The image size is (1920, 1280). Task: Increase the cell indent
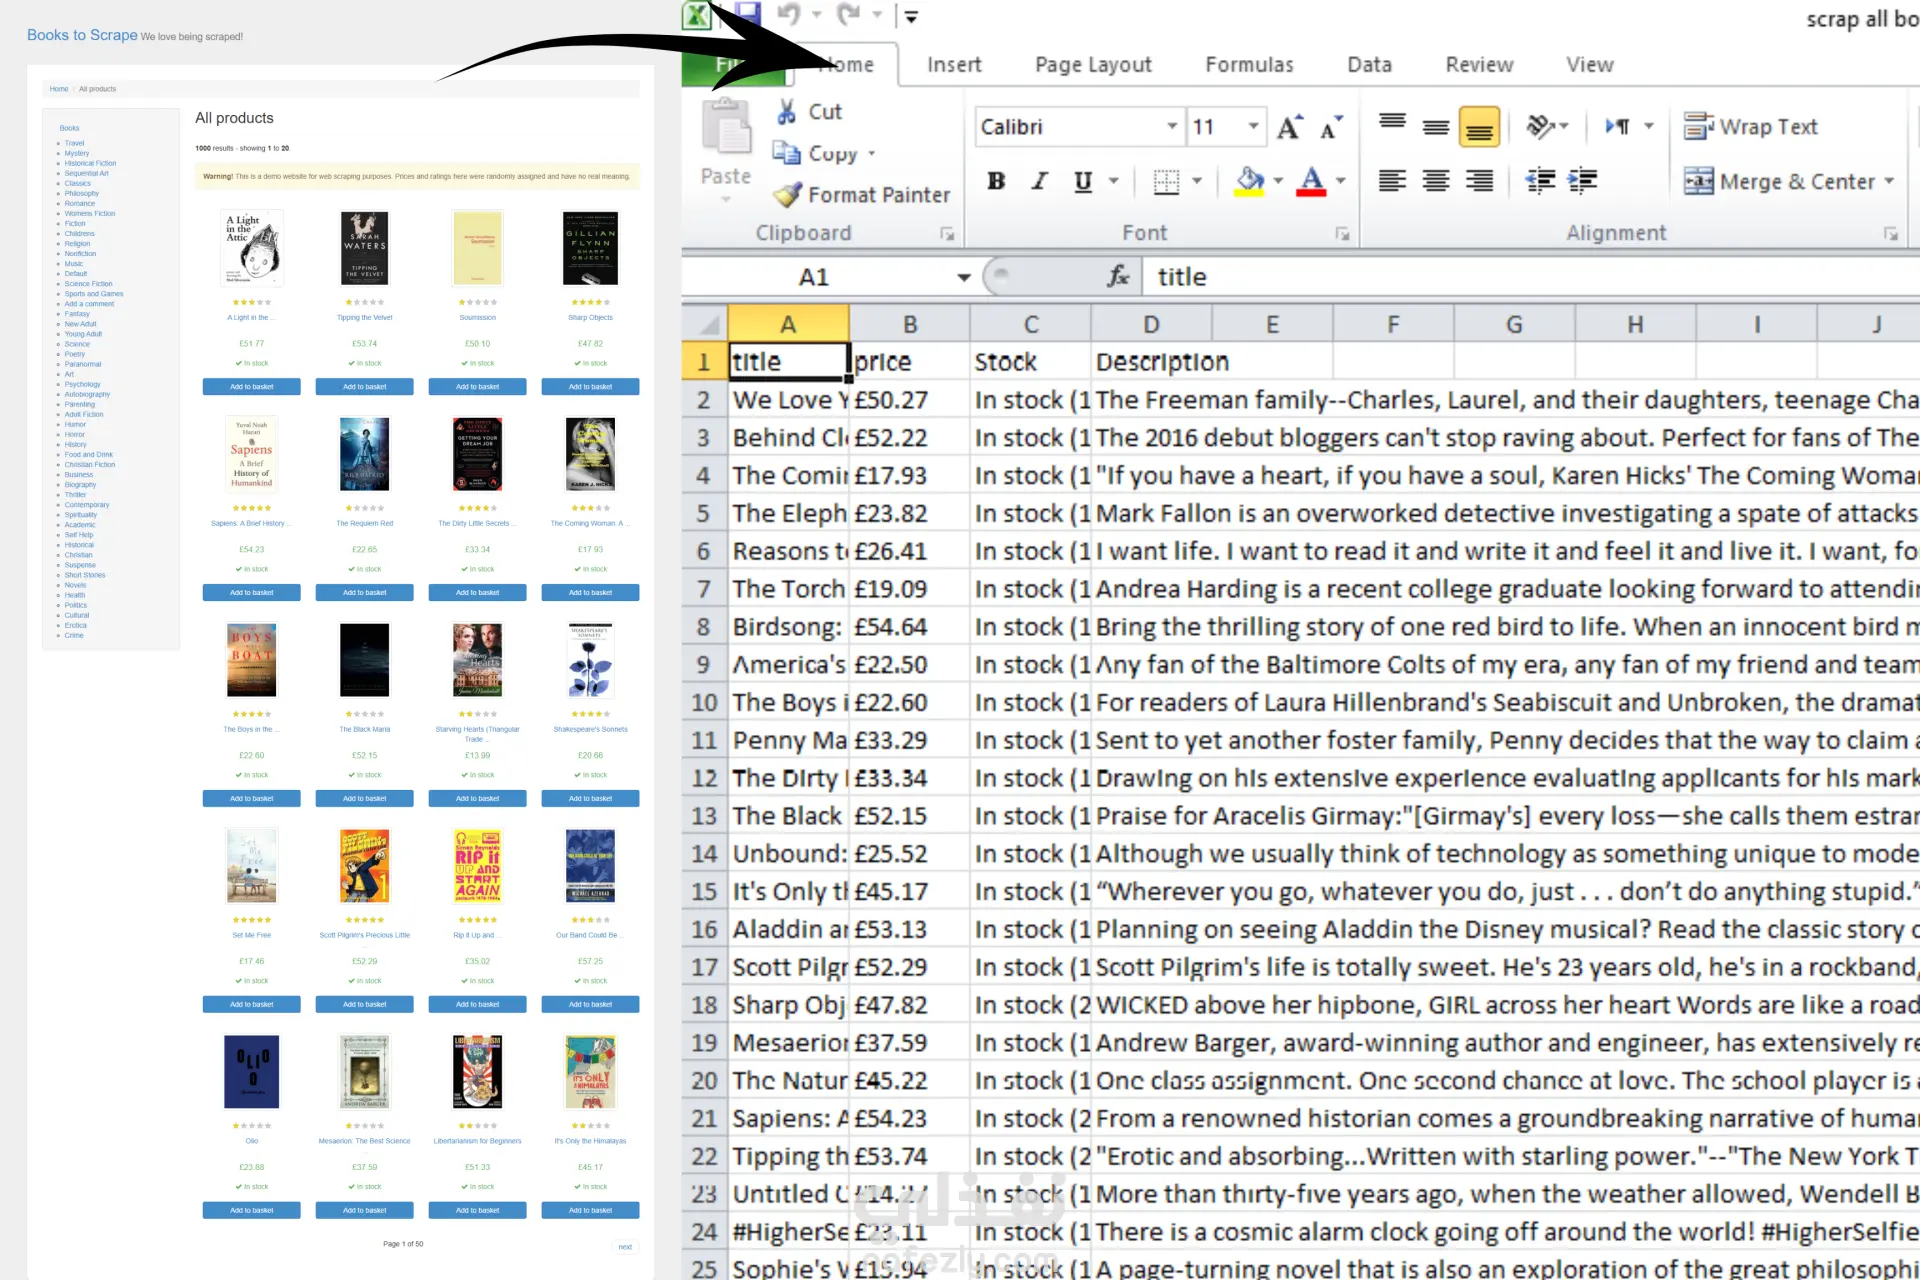click(1582, 181)
